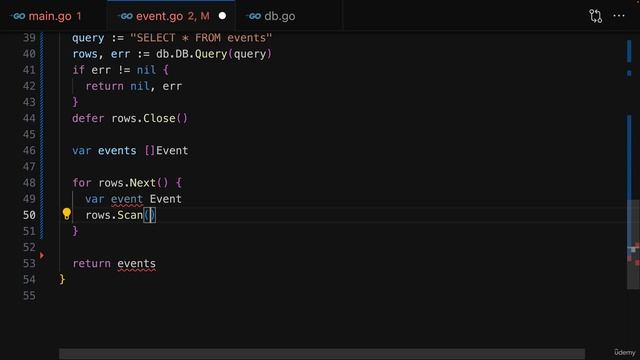Open changes compare icon in editor toolbar
This screenshot has height=360, width=640.
tap(596, 16)
